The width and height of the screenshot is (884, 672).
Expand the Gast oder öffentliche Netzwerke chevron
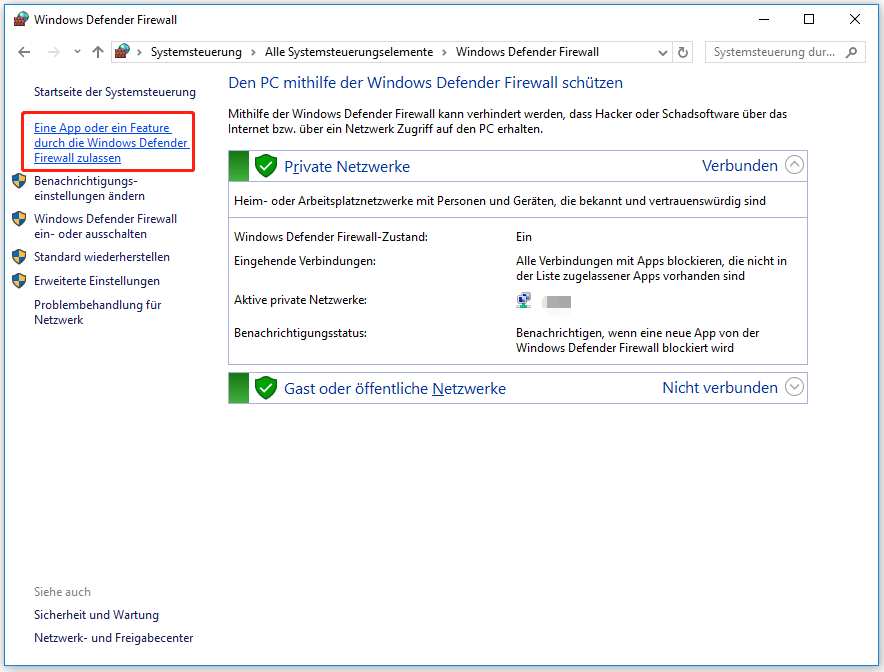click(794, 387)
